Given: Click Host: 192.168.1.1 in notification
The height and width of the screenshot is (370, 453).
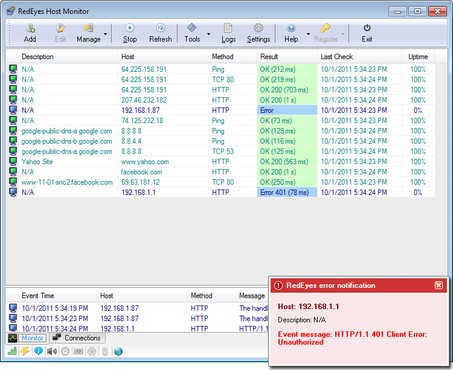Looking at the screenshot, I should pos(308,307).
